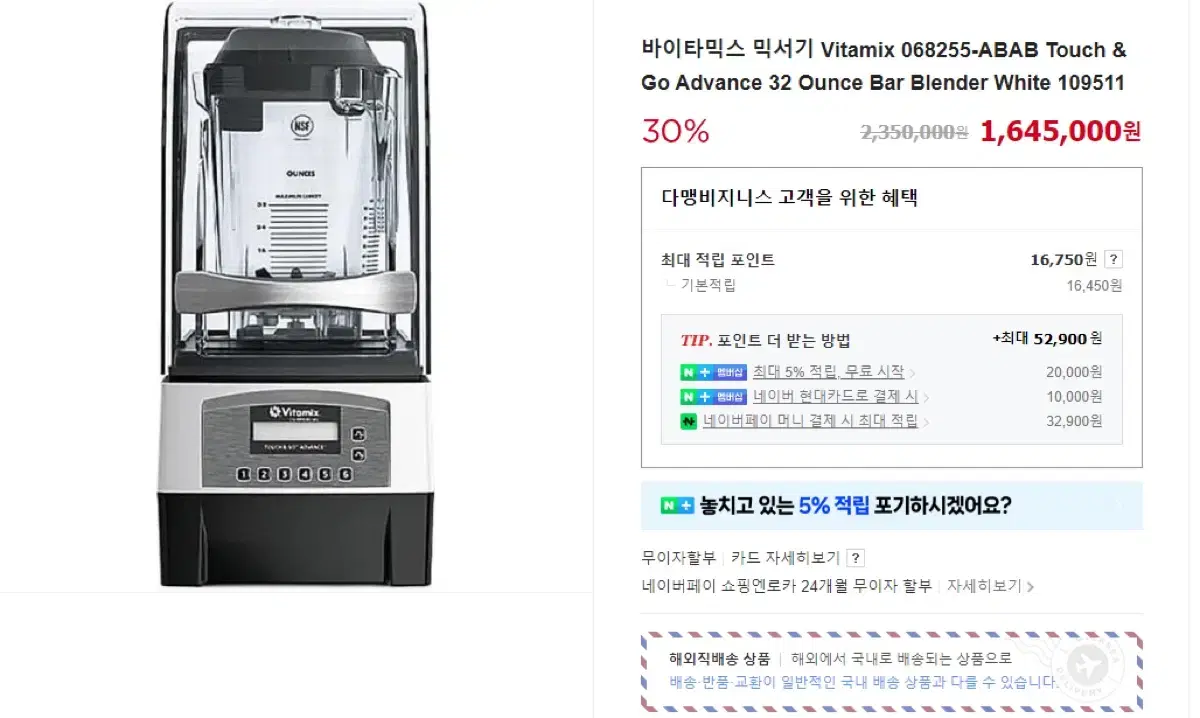The width and height of the screenshot is (1200, 718).
Task: Expand the chevron after 최대 5% 적립 무료 시작
Action: (x=911, y=373)
